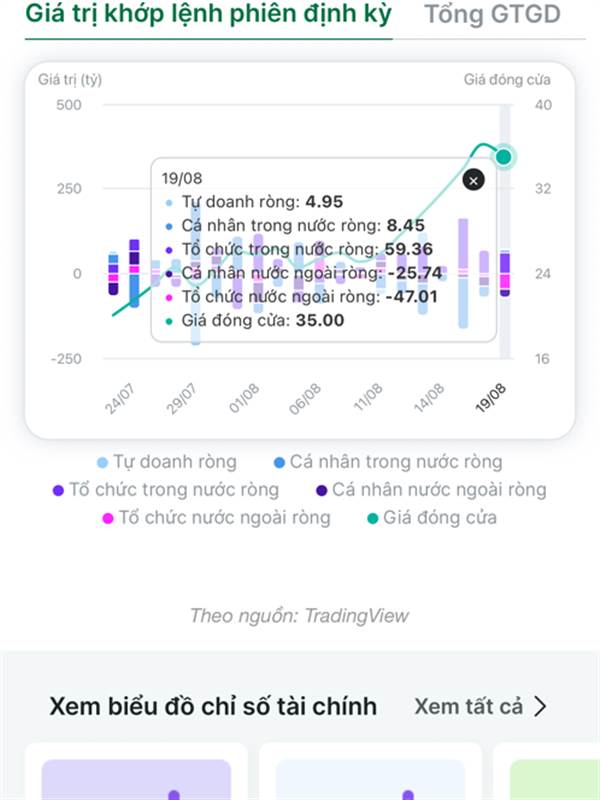This screenshot has width=600, height=800.
Task: Select the 24/07 date label on axis
Action: (x=119, y=399)
